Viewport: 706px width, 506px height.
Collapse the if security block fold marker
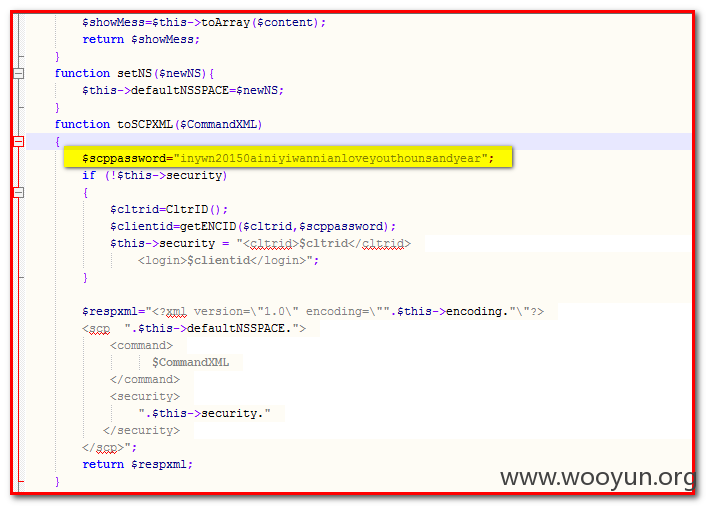pyautogui.click(x=18, y=193)
